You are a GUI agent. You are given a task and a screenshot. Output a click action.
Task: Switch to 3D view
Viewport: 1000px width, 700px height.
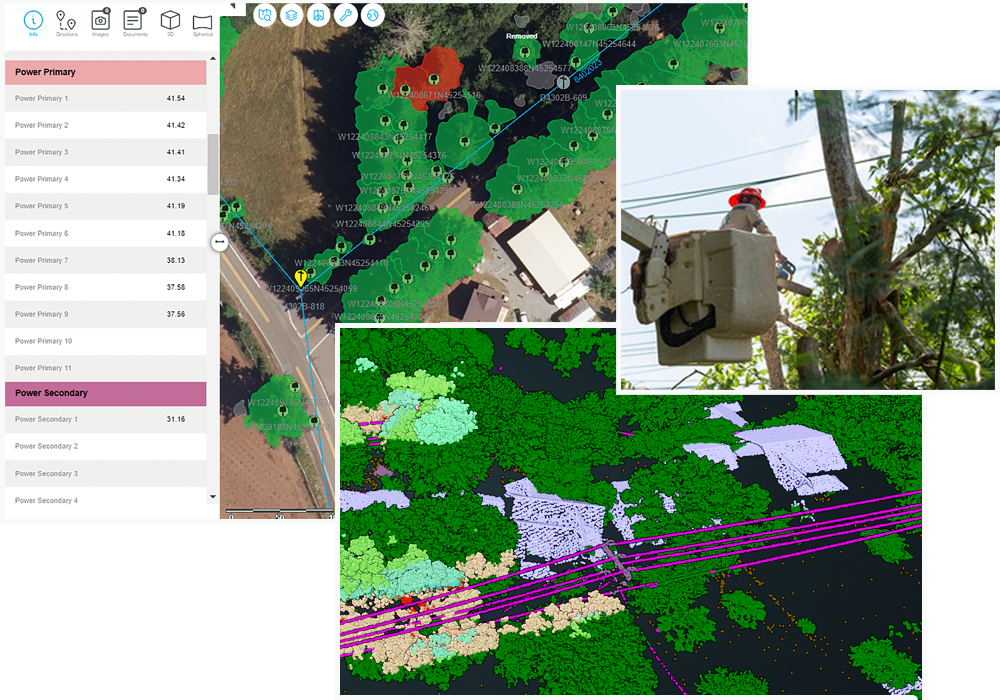170,22
